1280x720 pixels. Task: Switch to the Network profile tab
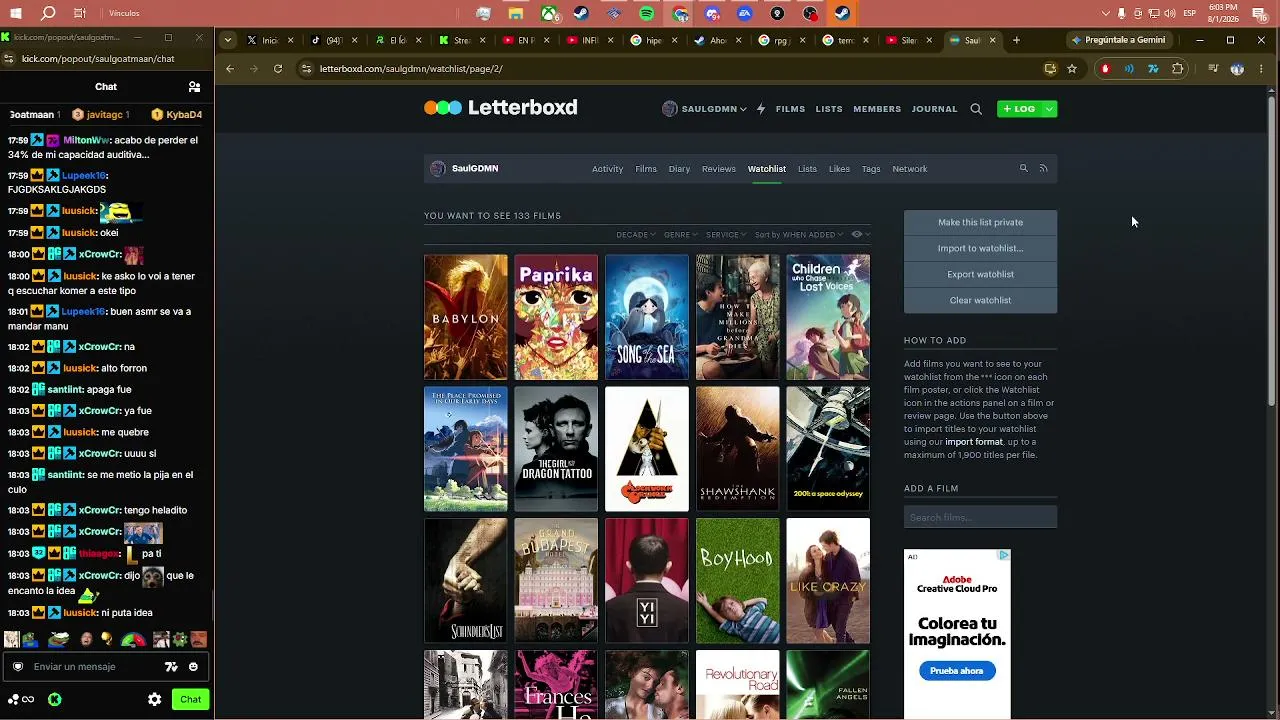[910, 169]
